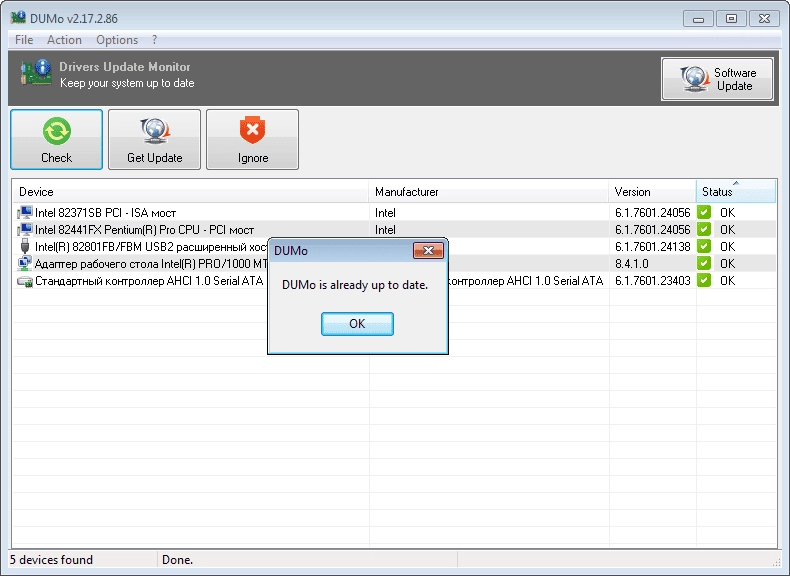The image size is (790, 576).
Task: Click the network adapter icon for PRO/1000 MT row
Action: 25,263
